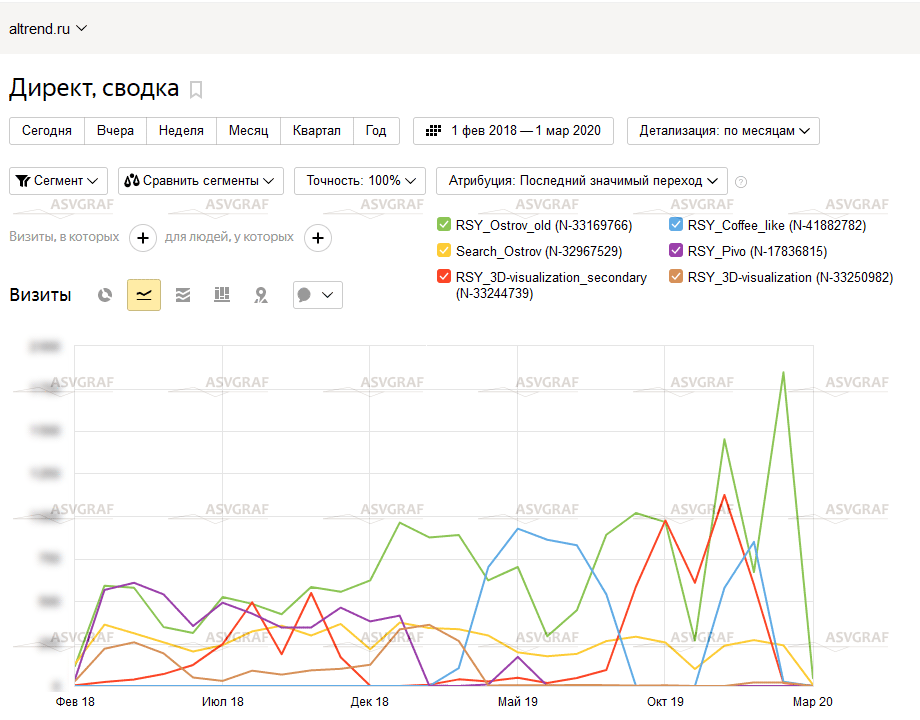Toggle Search_Ostrov series checkbox
Screen dimensions: 920x720
(x=444, y=251)
